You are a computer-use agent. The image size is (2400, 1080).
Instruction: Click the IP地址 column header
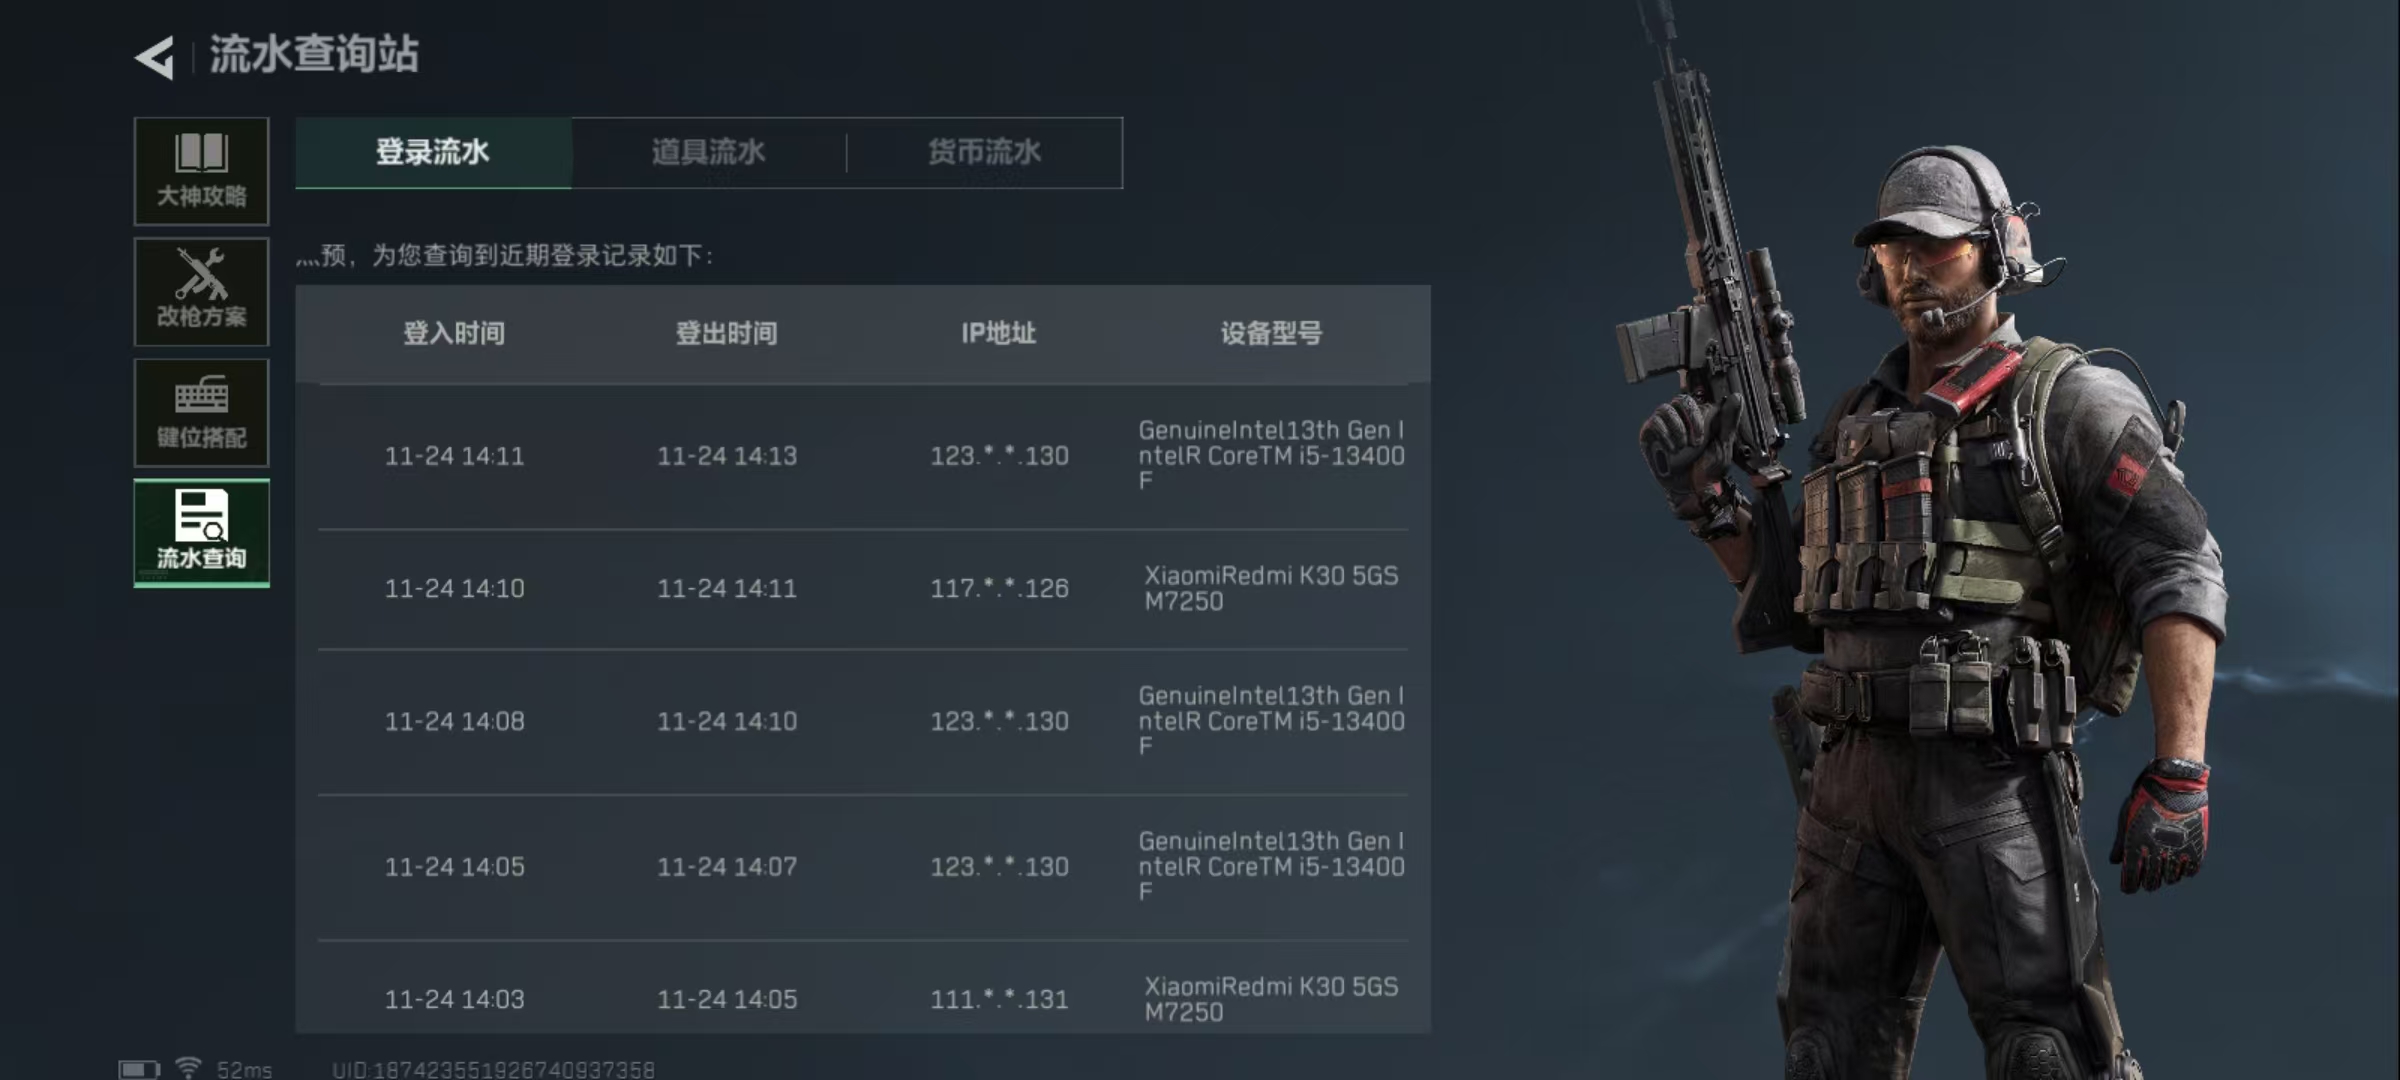[999, 333]
